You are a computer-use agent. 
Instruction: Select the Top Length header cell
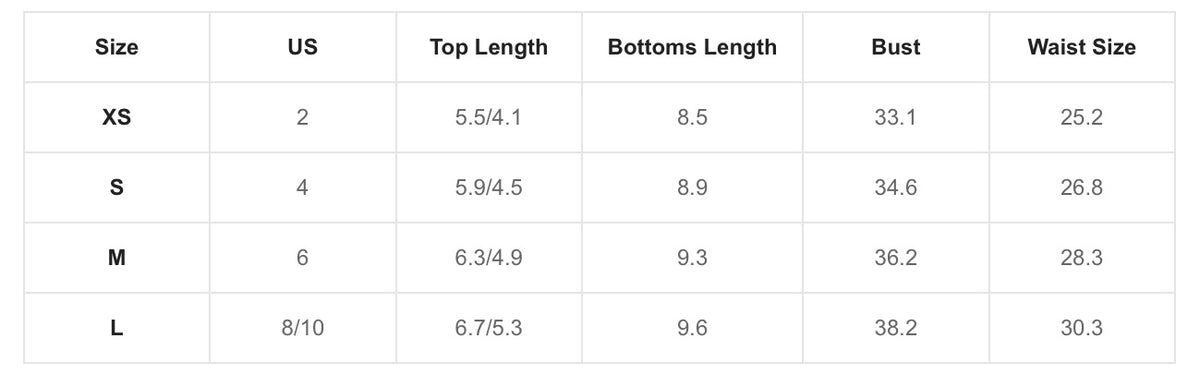click(489, 48)
